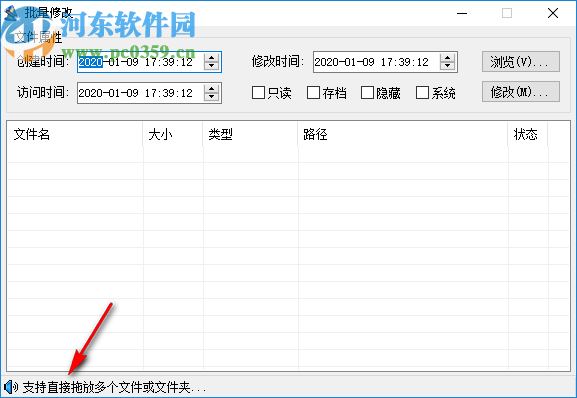Sort the list by the 大小 column header

173,134
